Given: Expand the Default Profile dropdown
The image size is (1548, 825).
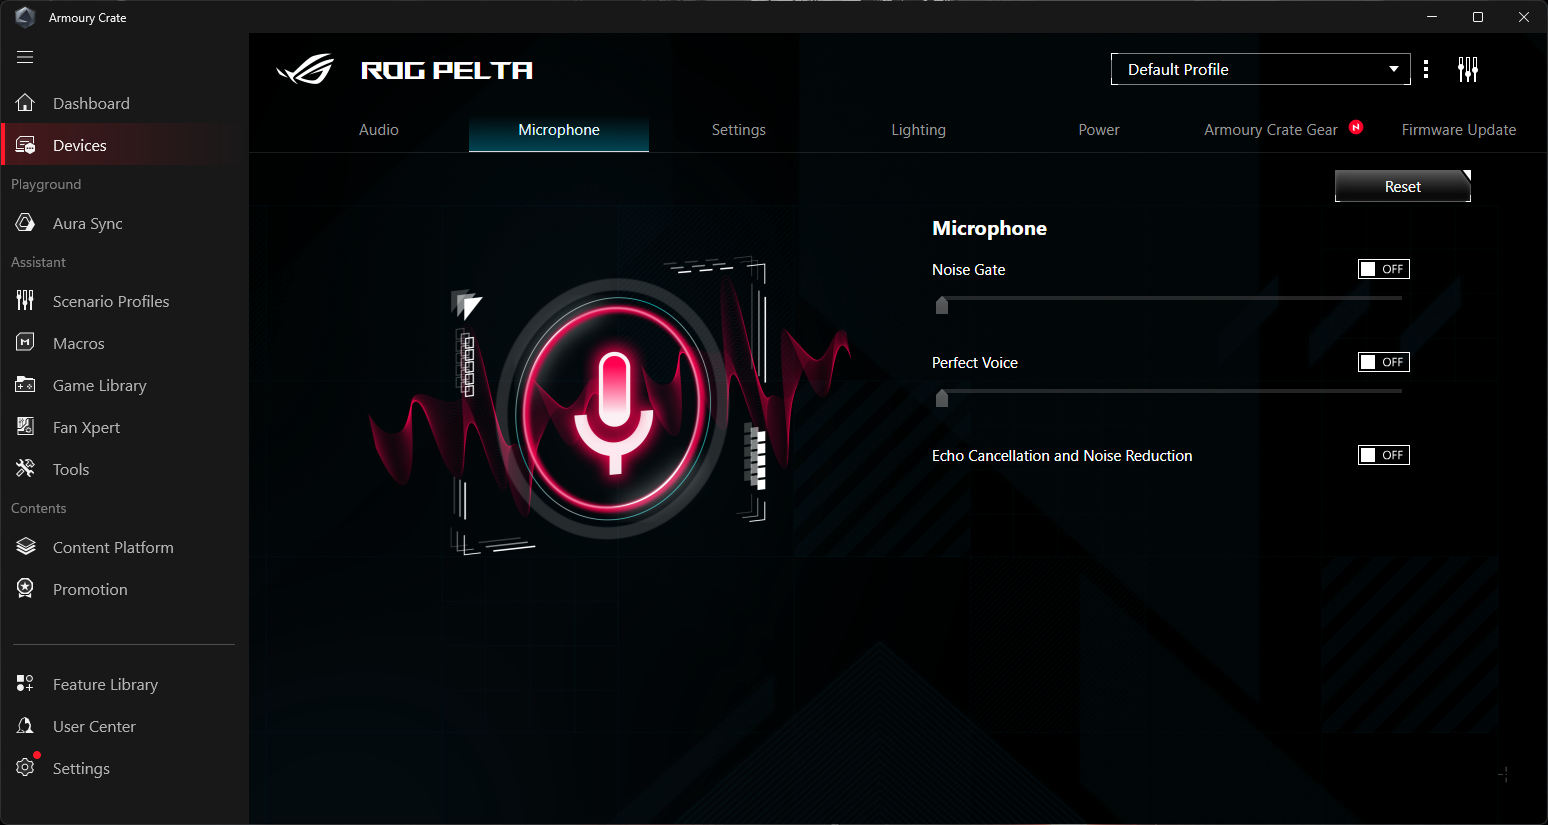Looking at the screenshot, I should coord(1260,69).
